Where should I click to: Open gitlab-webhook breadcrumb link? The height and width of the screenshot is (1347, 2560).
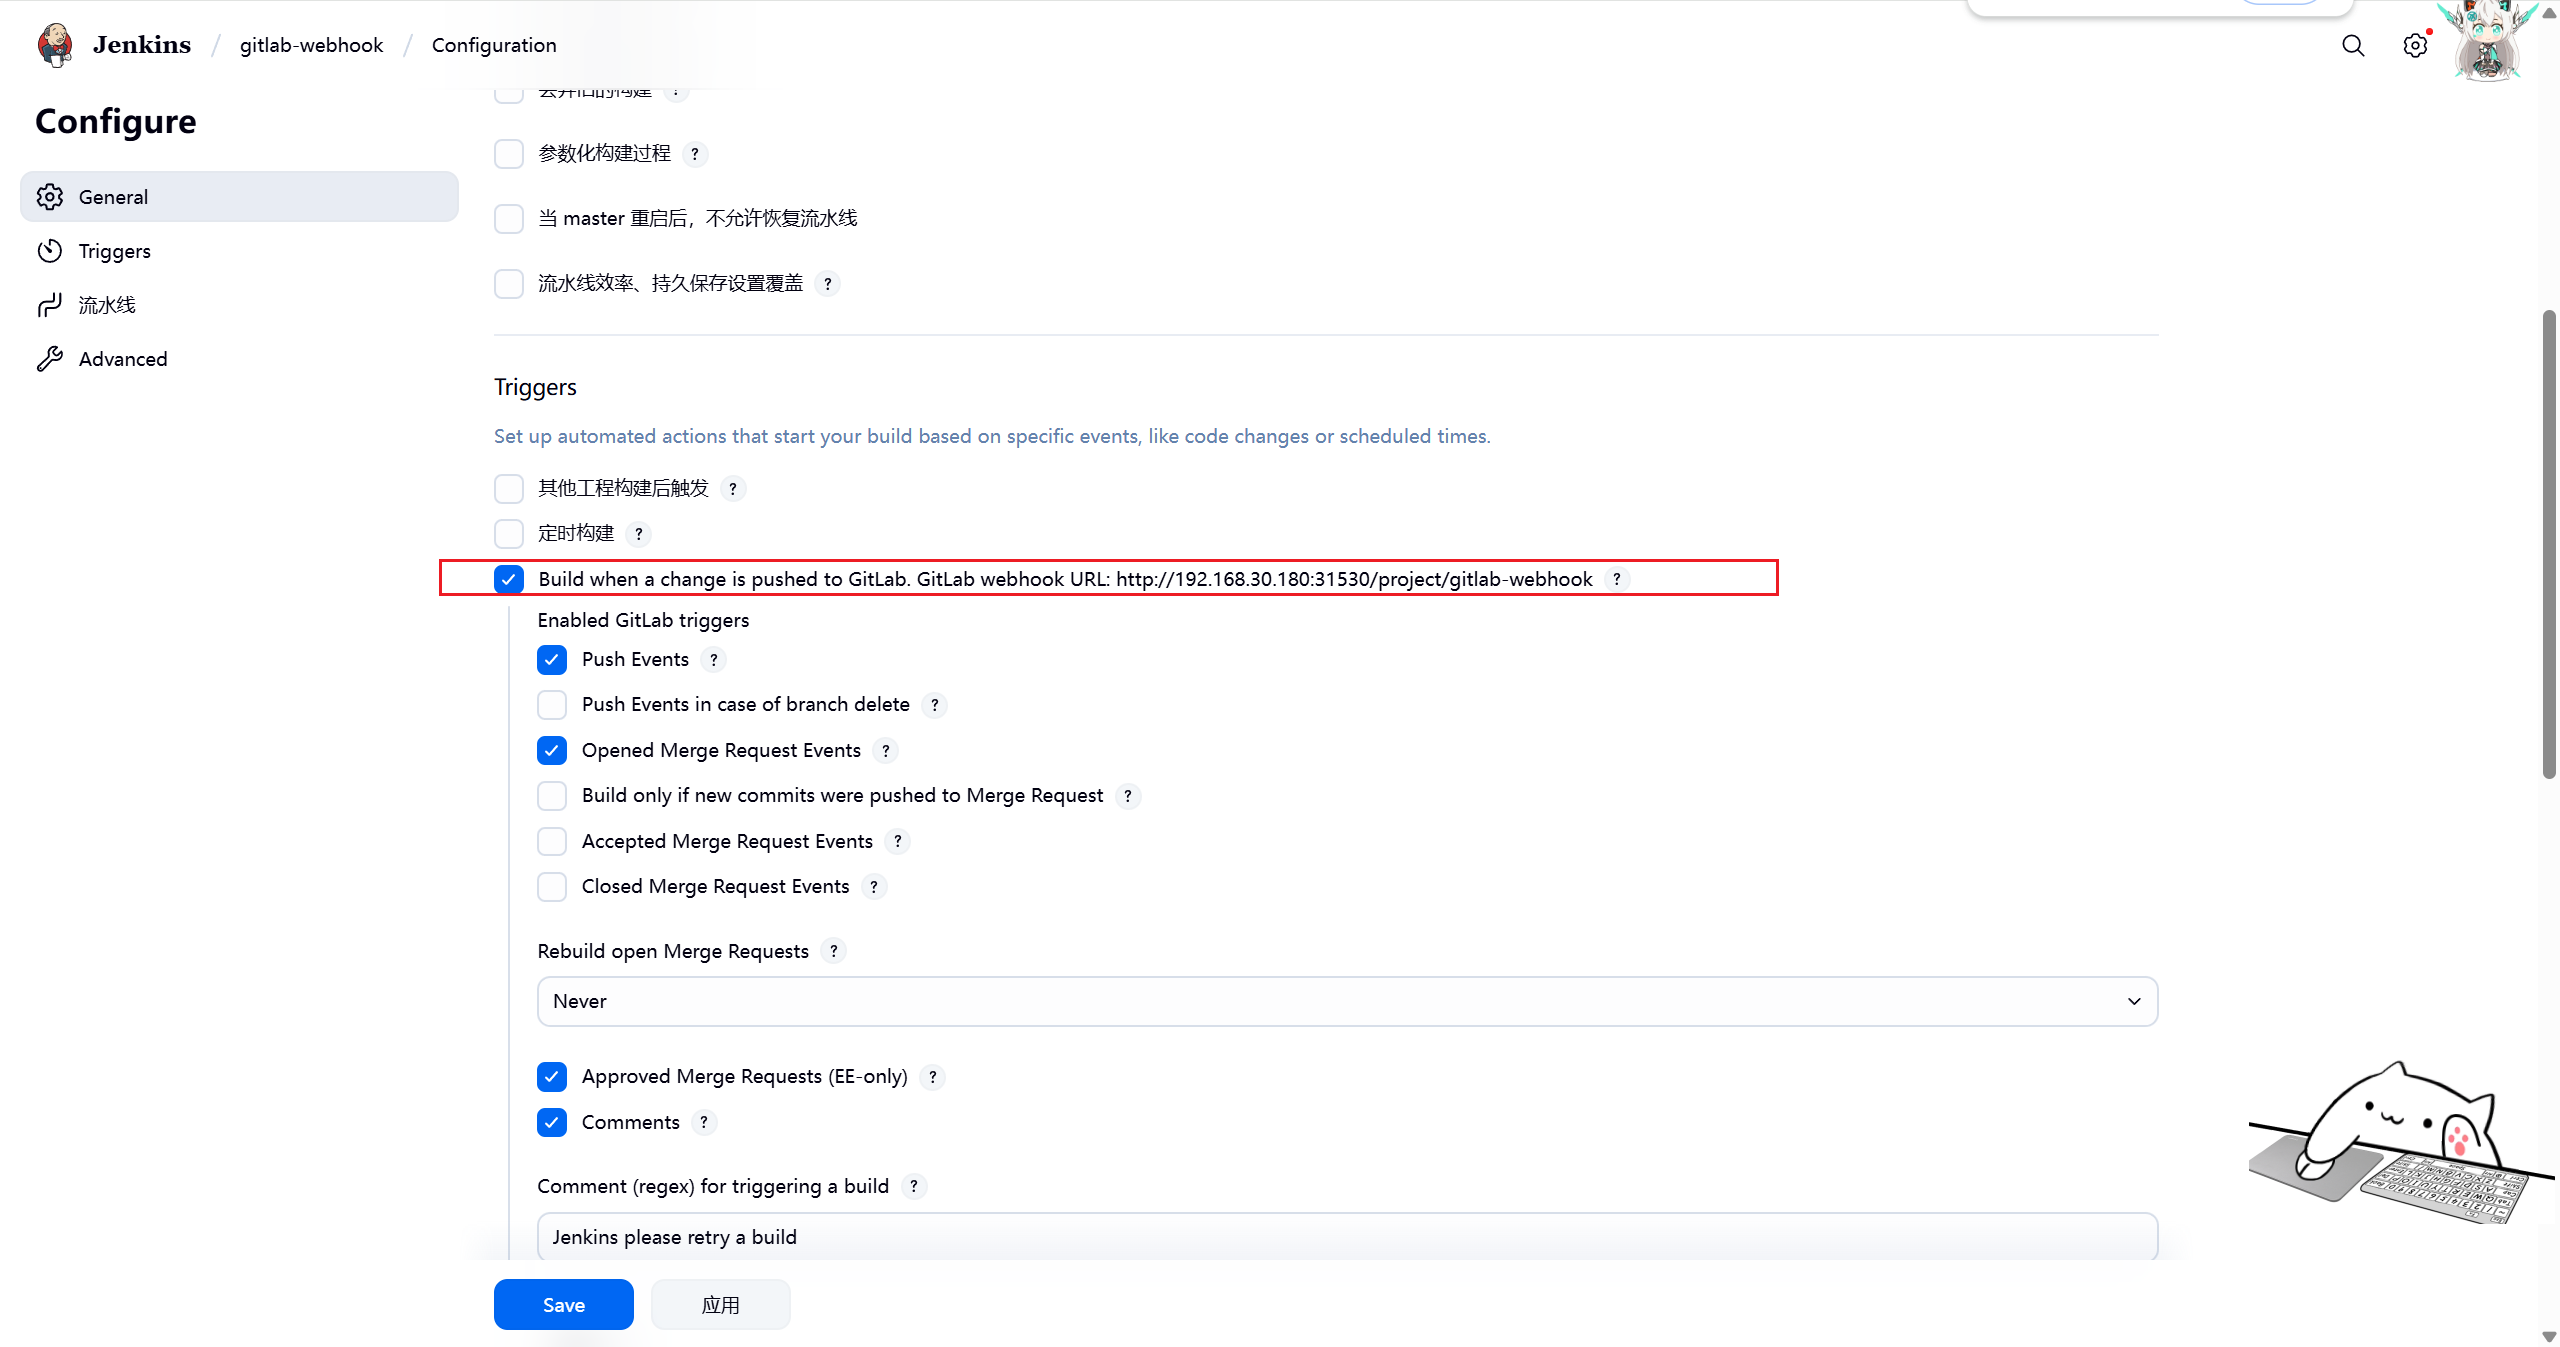tap(311, 45)
